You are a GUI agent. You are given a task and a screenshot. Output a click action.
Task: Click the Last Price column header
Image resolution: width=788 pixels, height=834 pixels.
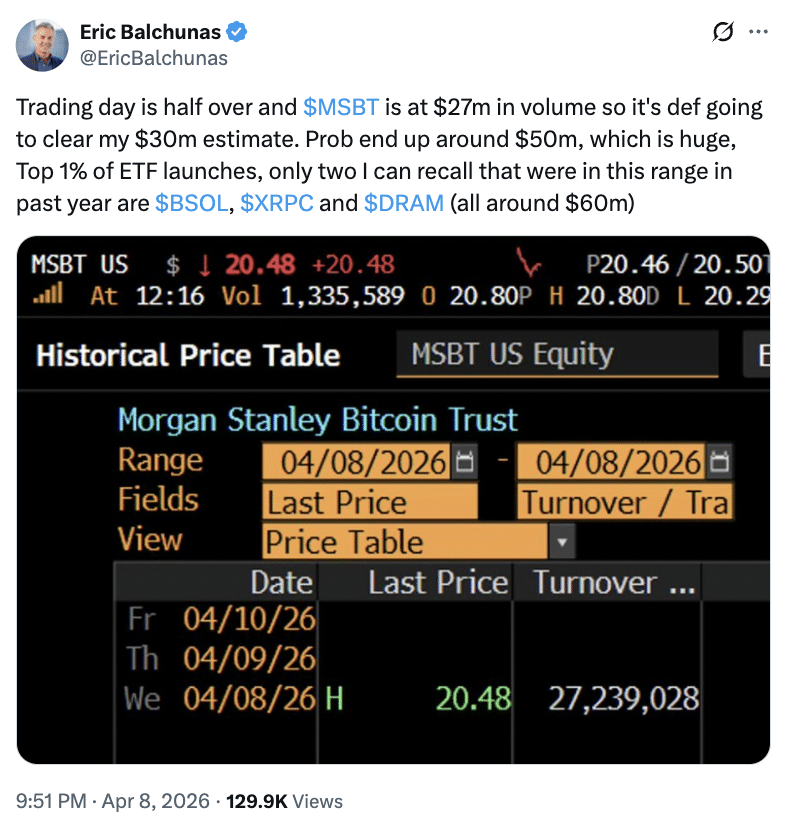[438, 583]
